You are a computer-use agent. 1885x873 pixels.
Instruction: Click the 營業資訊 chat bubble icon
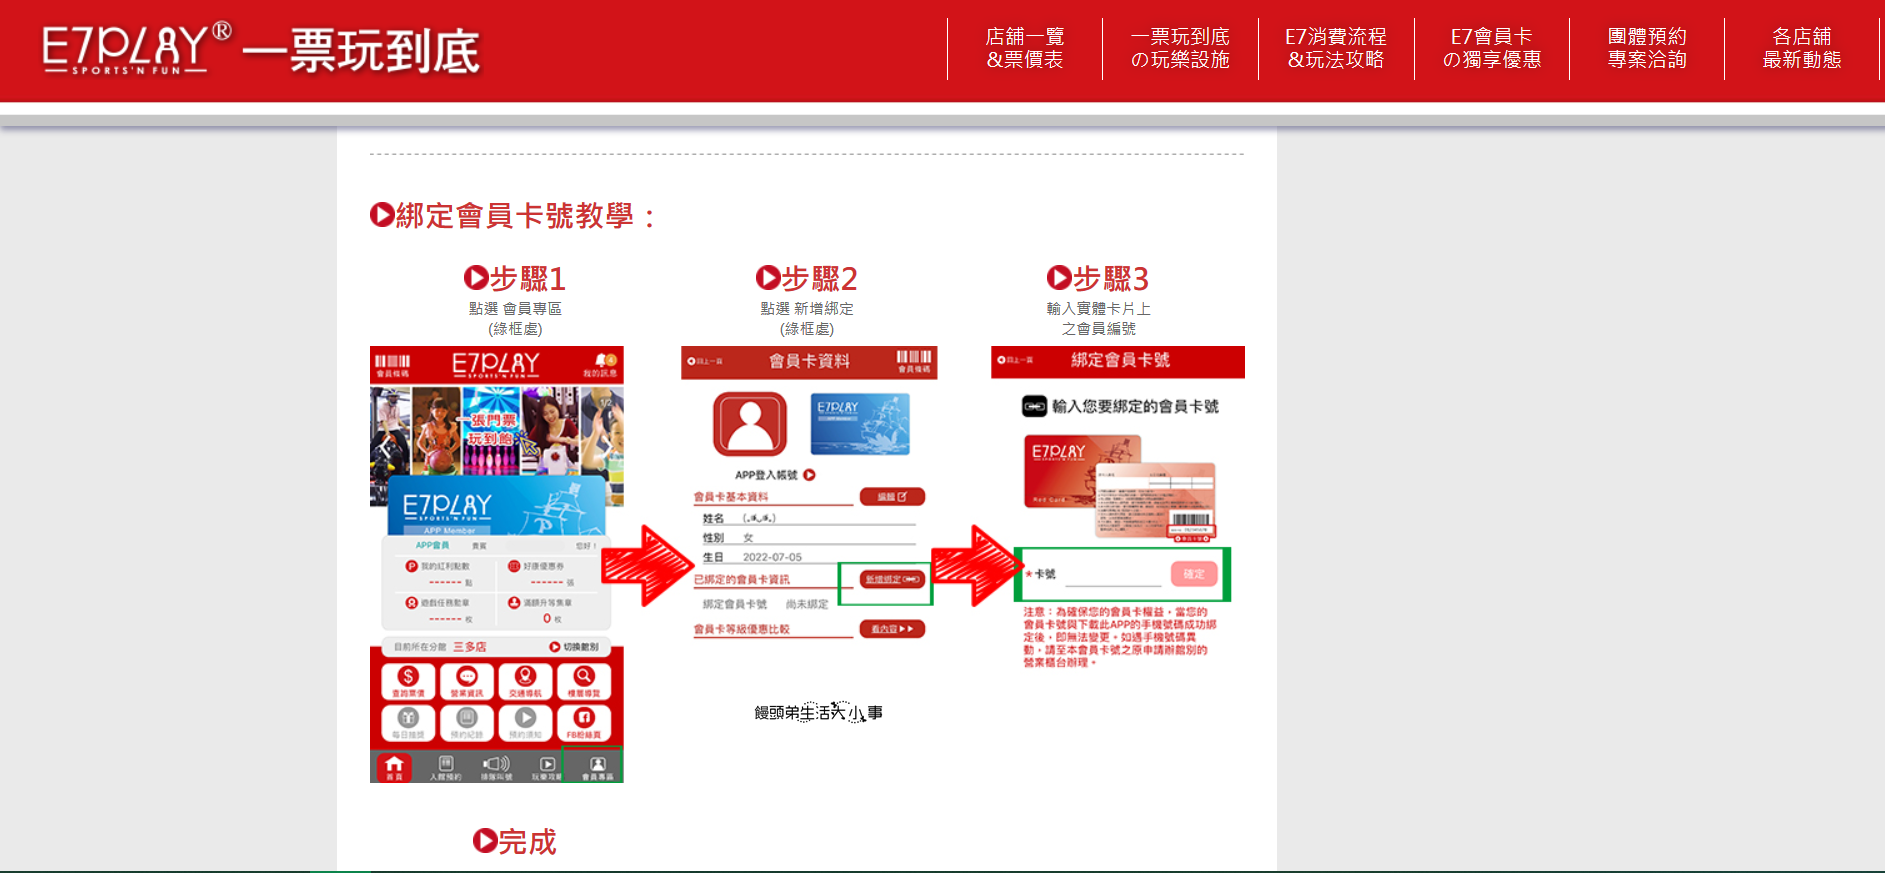click(467, 681)
